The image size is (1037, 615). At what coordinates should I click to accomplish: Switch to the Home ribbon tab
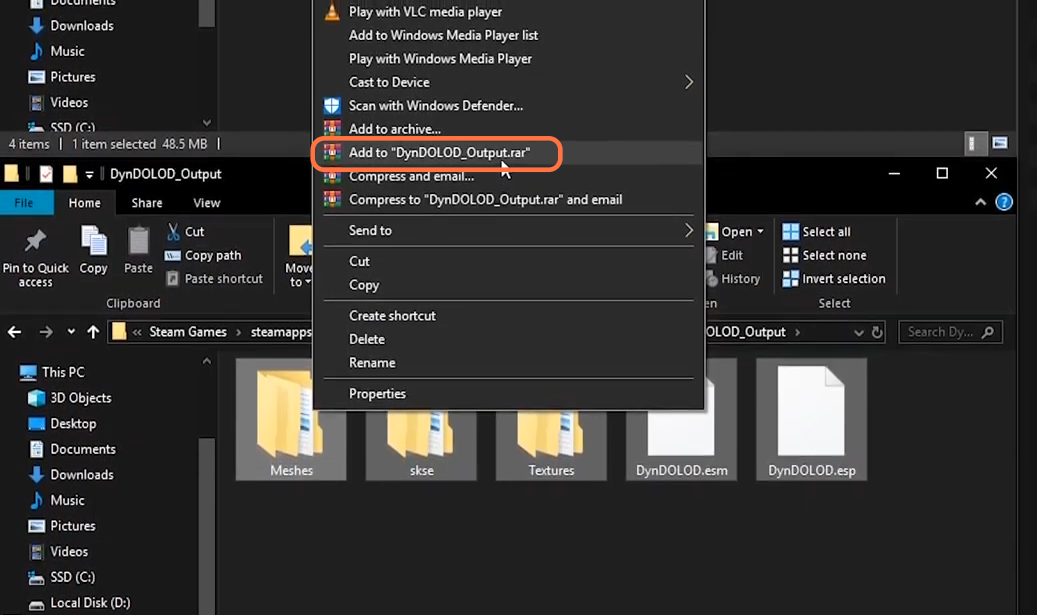coord(85,203)
